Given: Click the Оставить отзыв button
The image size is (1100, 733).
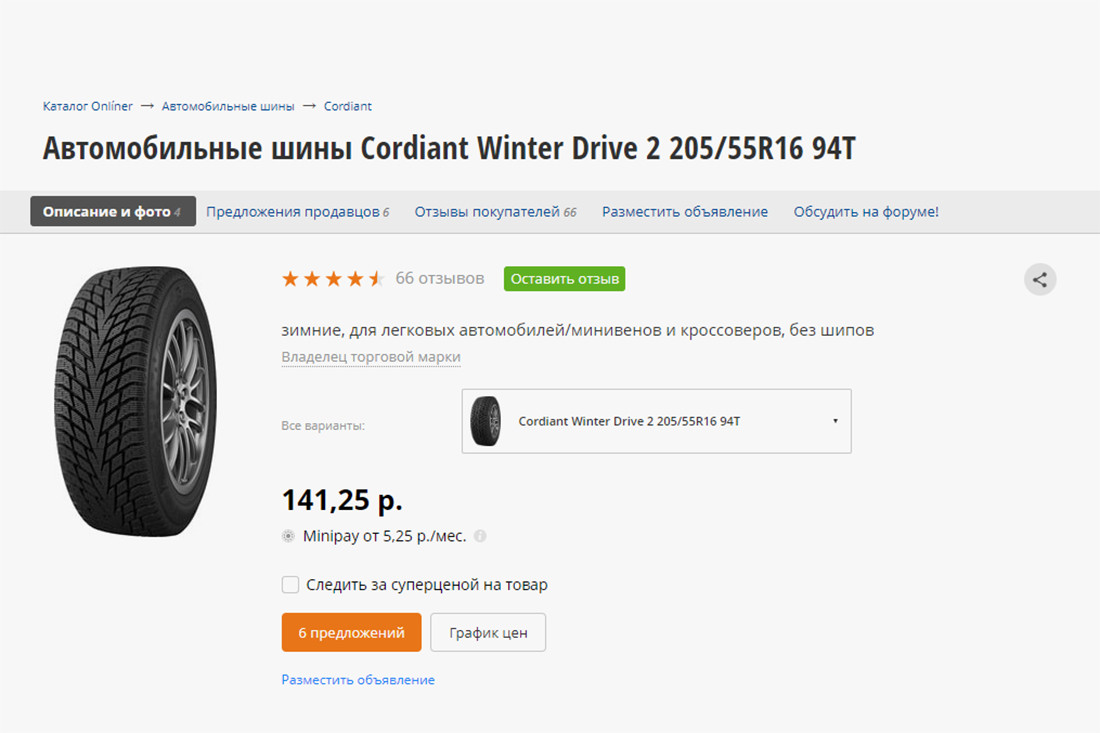Looking at the screenshot, I should 565,278.
